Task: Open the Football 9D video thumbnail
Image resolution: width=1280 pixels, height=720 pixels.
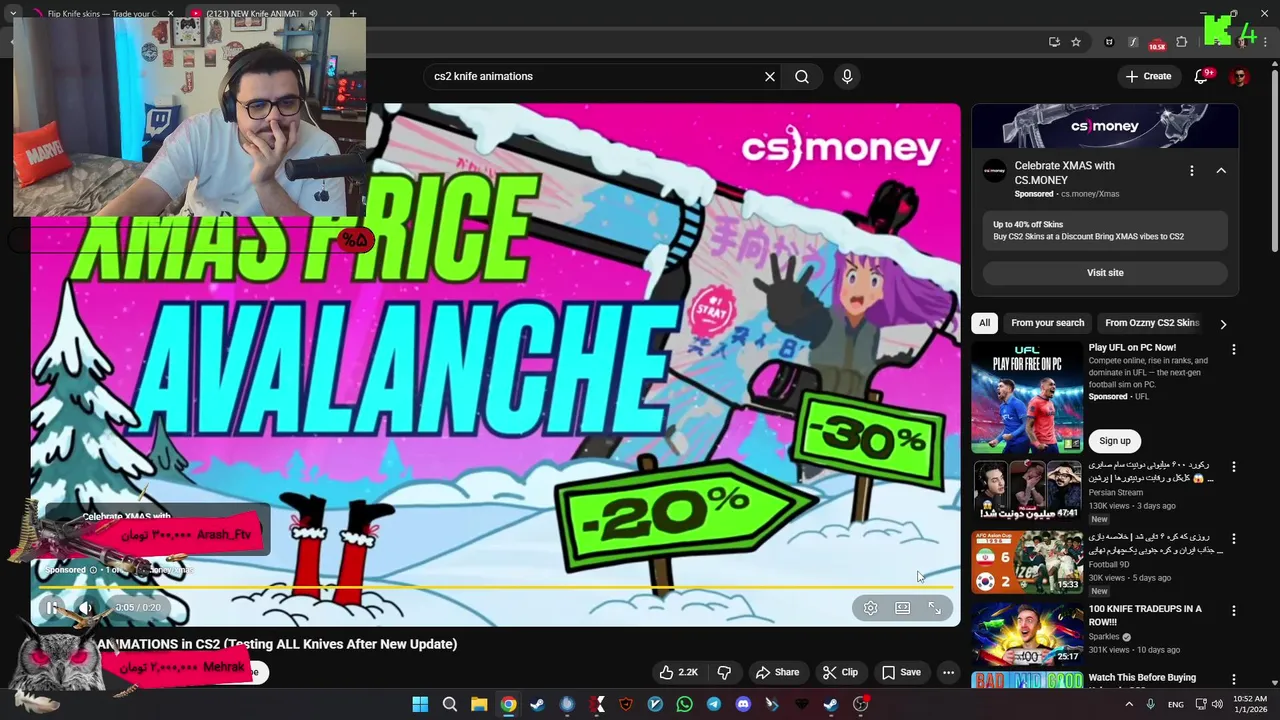Action: point(1027,562)
